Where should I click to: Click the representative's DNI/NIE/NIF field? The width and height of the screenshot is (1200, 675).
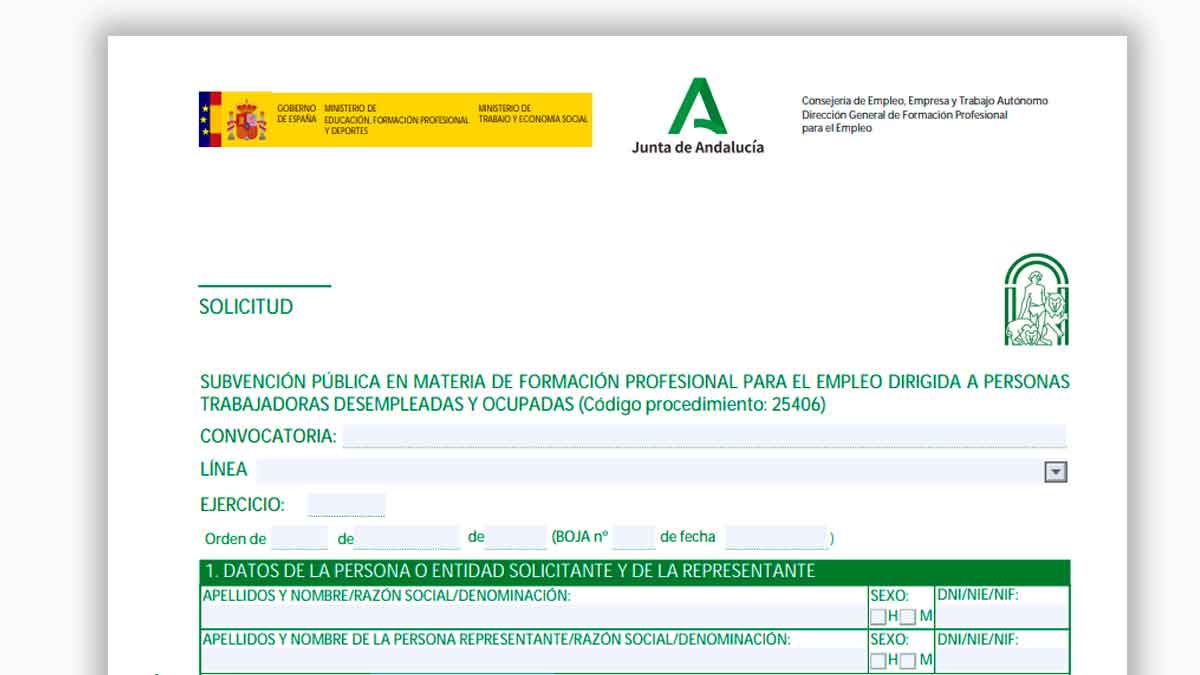tap(1000, 658)
